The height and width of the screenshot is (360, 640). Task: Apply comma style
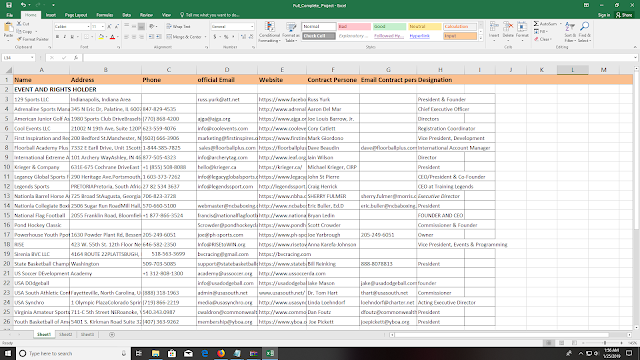click(233, 37)
